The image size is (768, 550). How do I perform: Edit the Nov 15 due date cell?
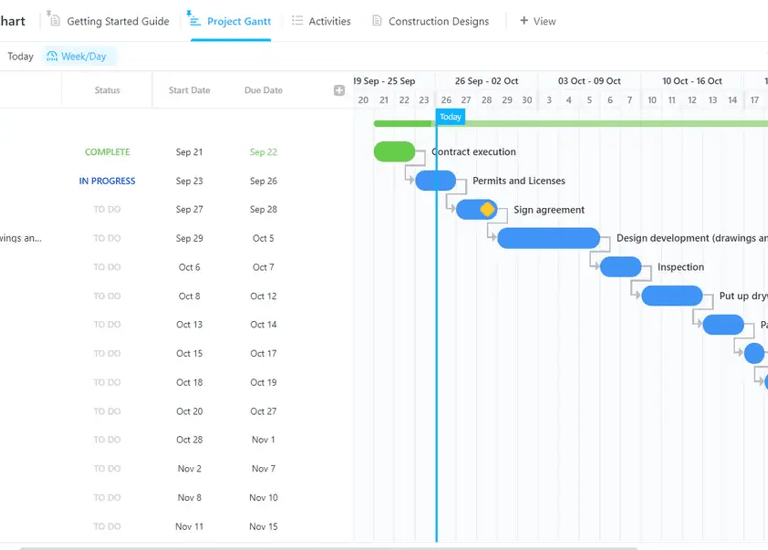coord(264,526)
